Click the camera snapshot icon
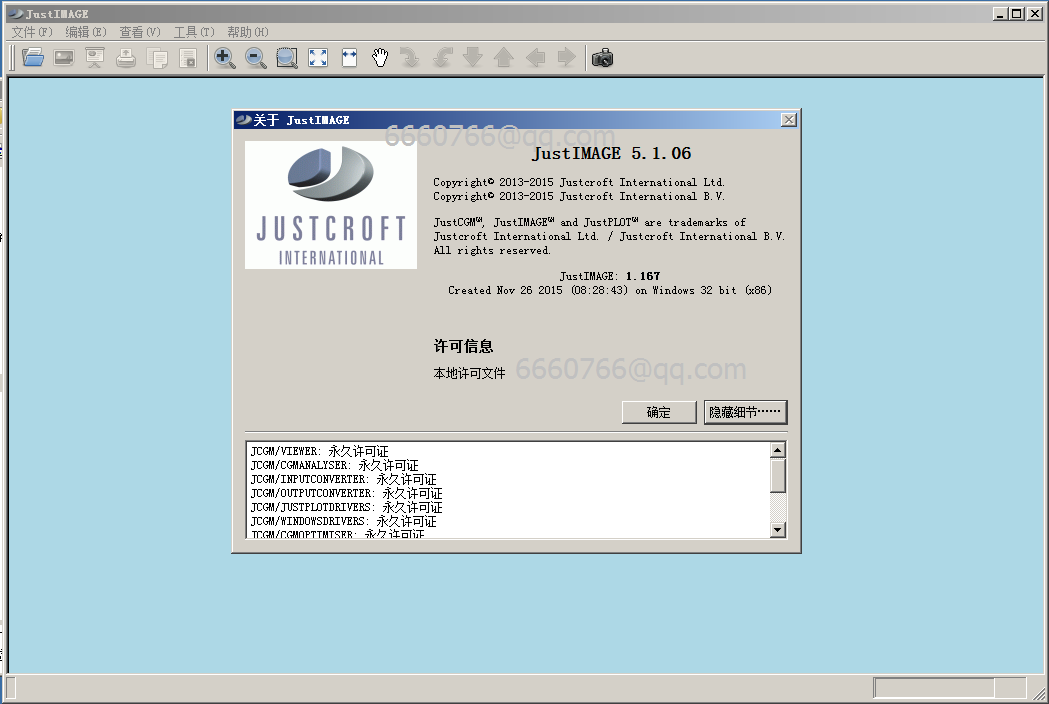 click(602, 58)
